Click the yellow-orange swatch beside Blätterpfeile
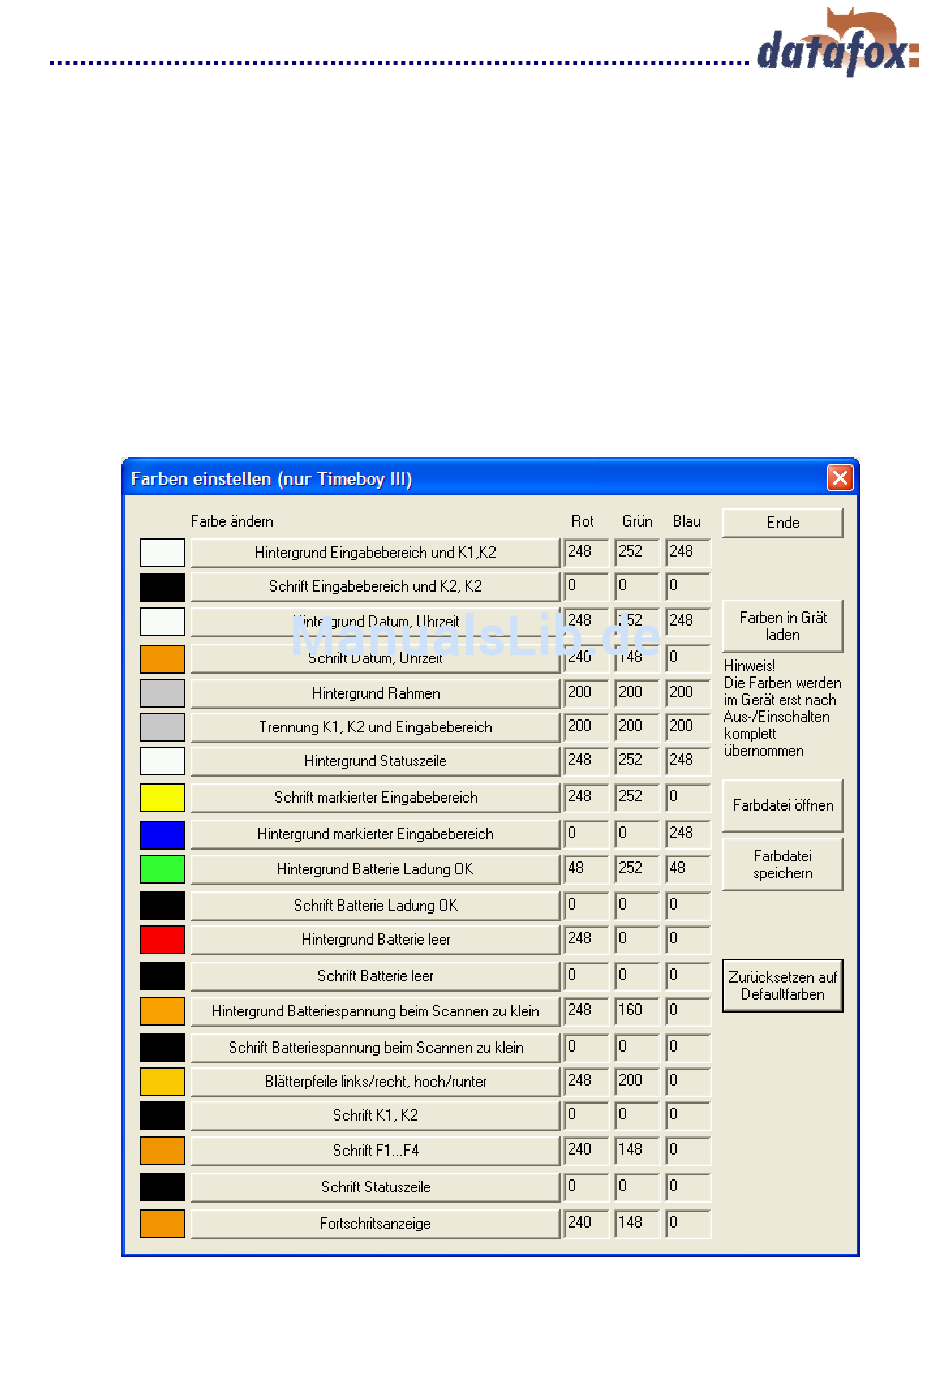Screen dimensions: 950x1379 point(162,1081)
